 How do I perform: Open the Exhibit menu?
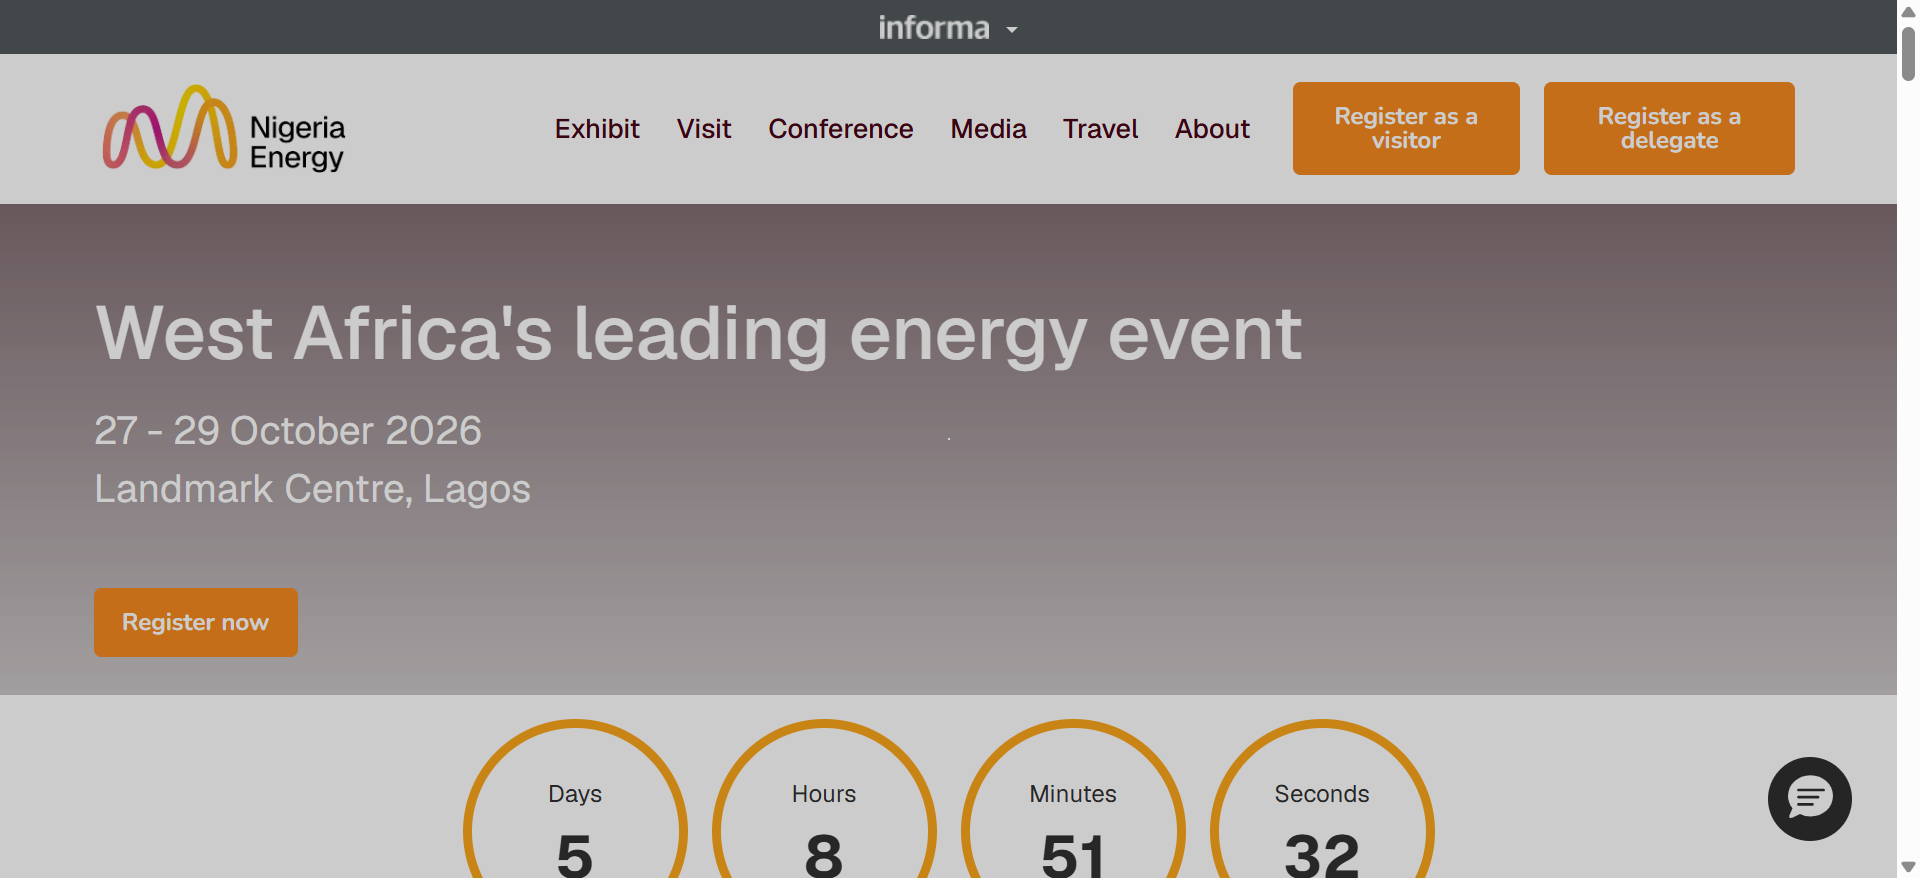(597, 129)
